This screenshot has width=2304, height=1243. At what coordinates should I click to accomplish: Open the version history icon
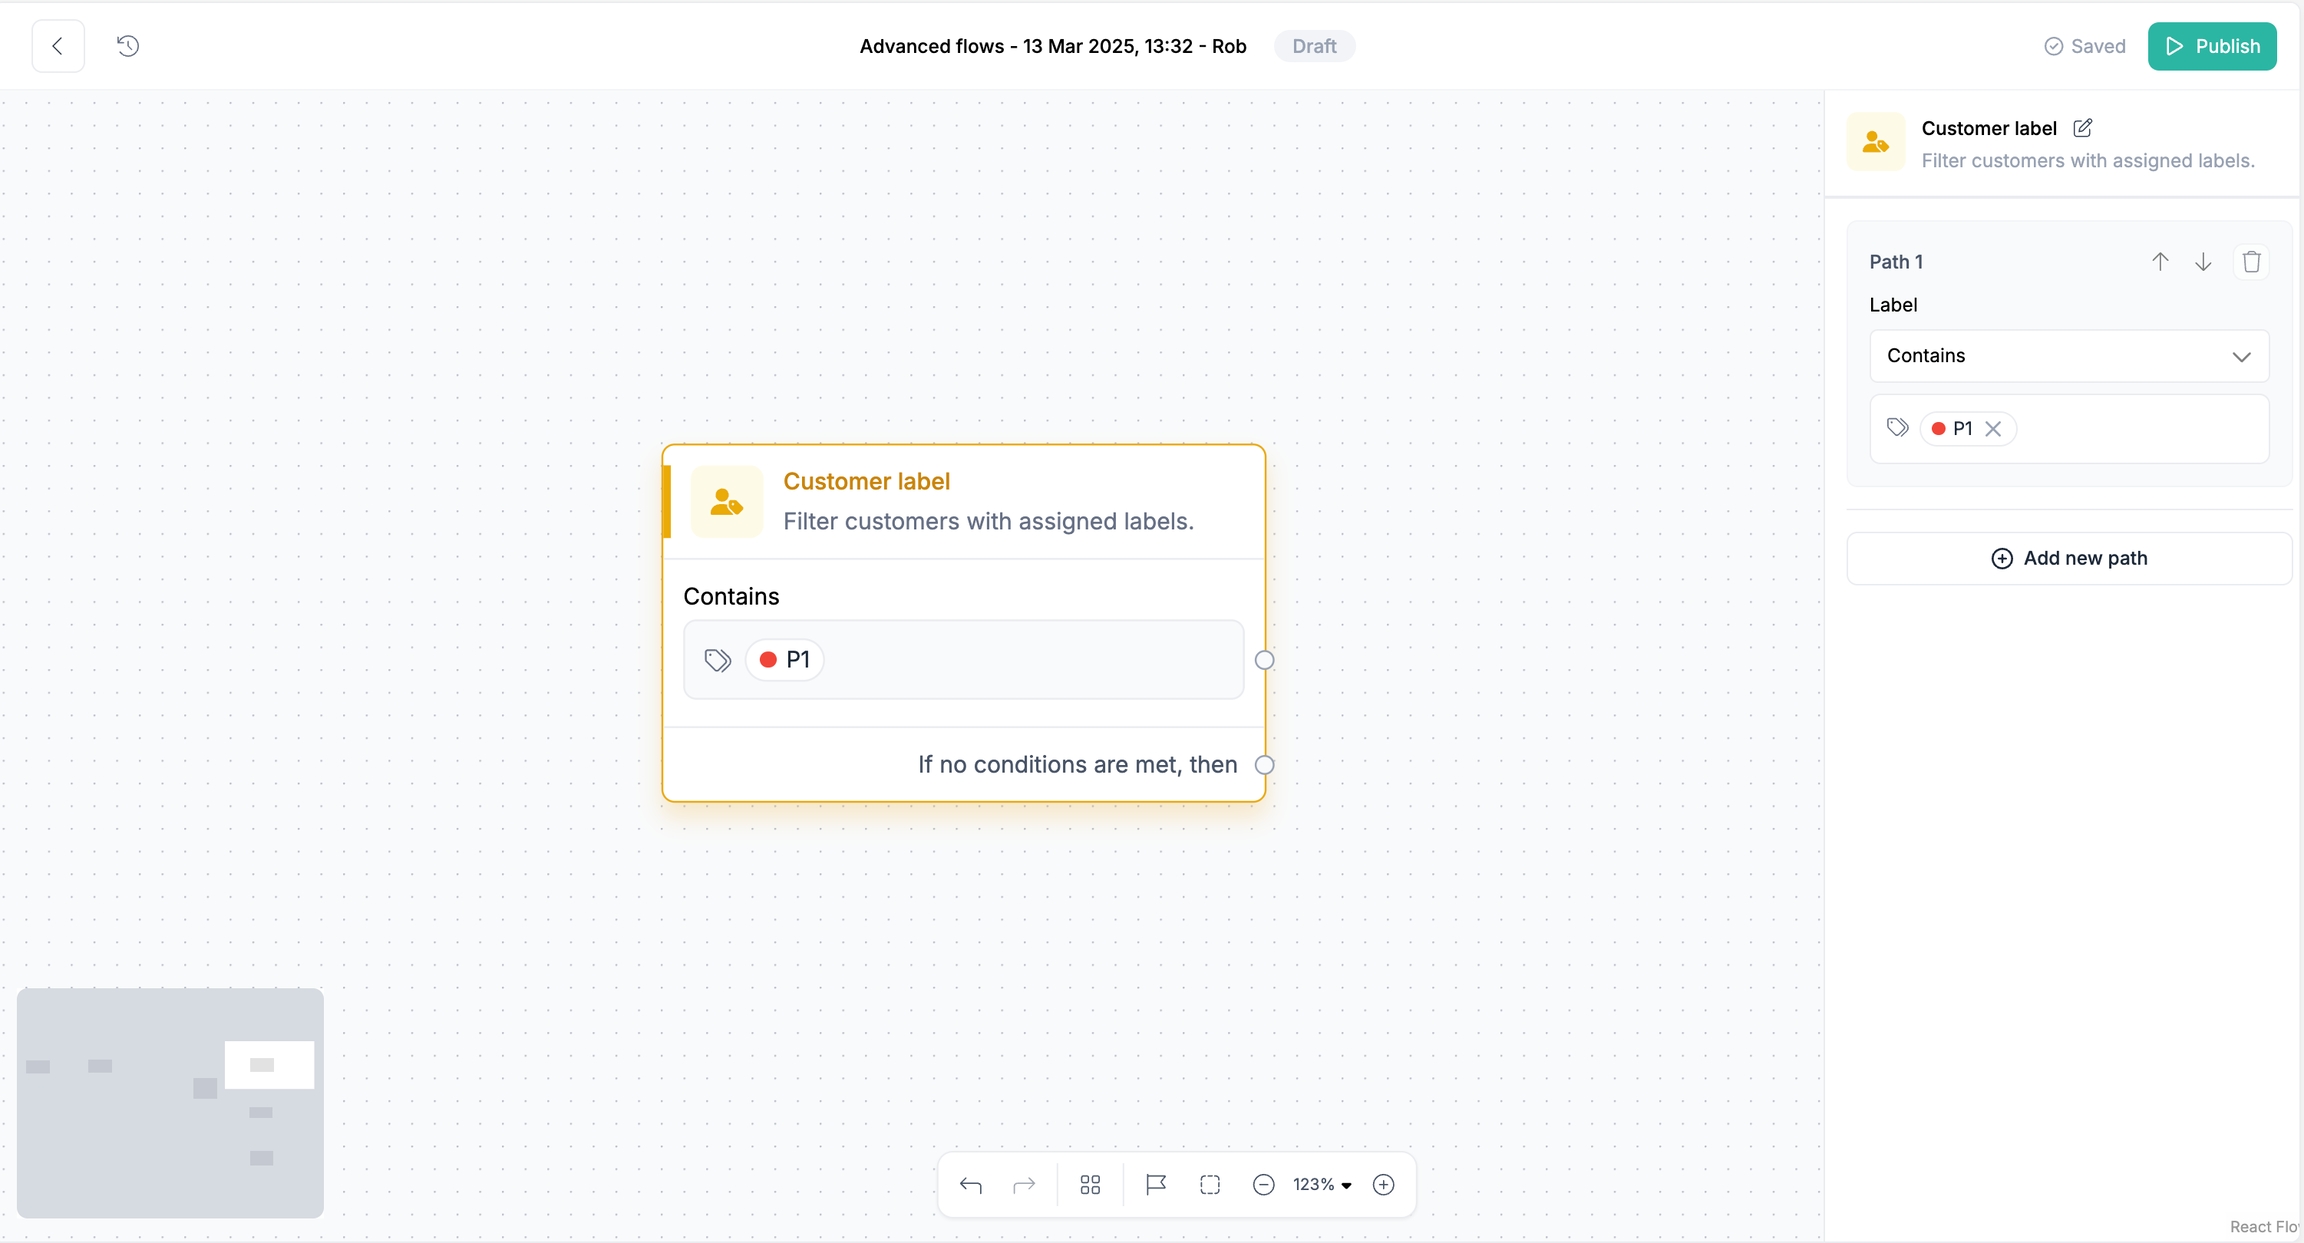128,46
